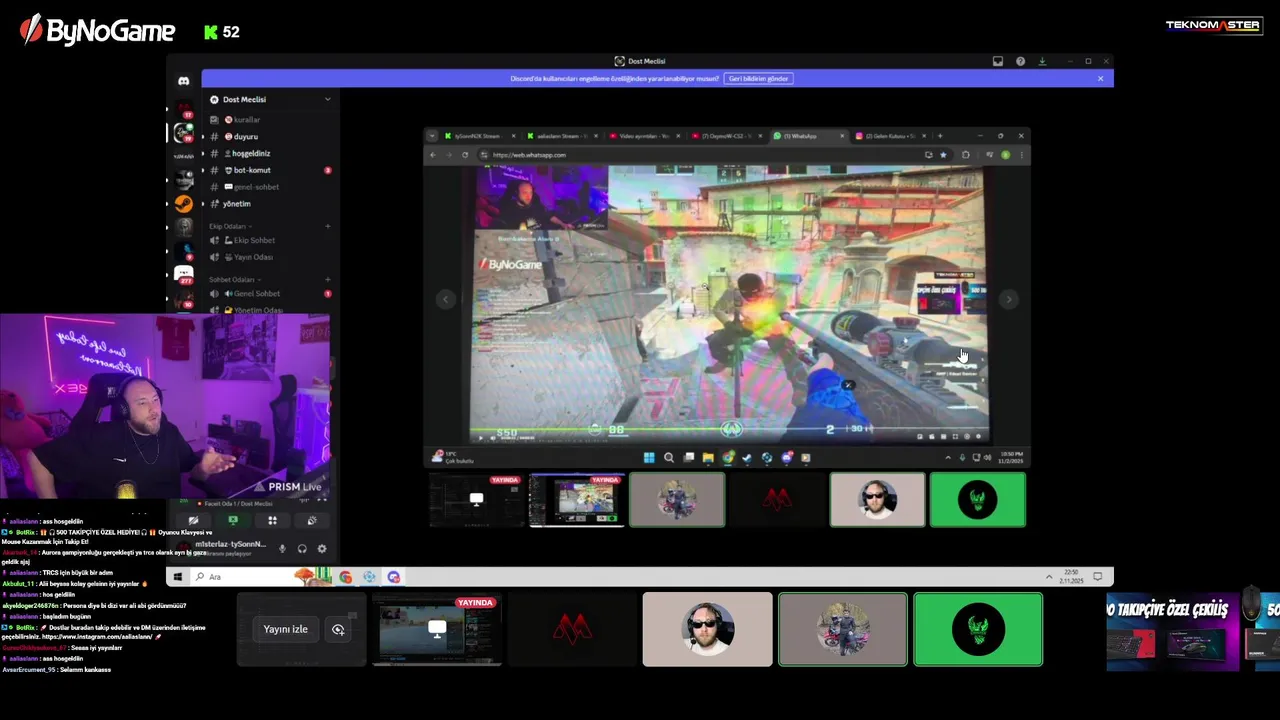Dismiss the Discord purple banner
The height and width of the screenshot is (720, 1280).
[x=1100, y=78]
